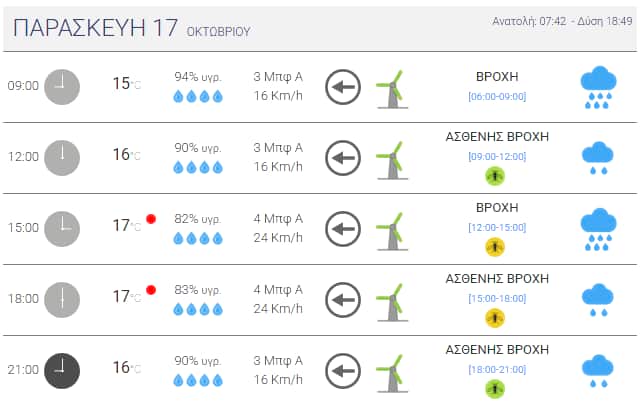Click the [15:00-18:00] time range link
This screenshot has width=640, height=403.
(497, 298)
